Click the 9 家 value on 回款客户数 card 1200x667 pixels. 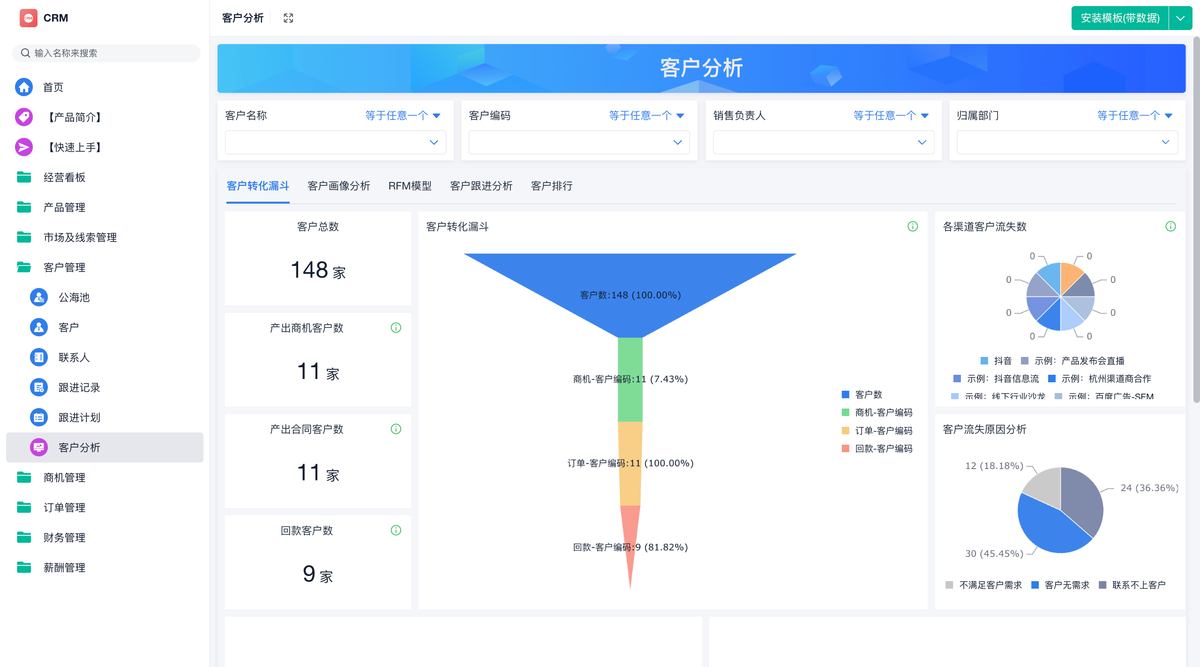tap(317, 574)
